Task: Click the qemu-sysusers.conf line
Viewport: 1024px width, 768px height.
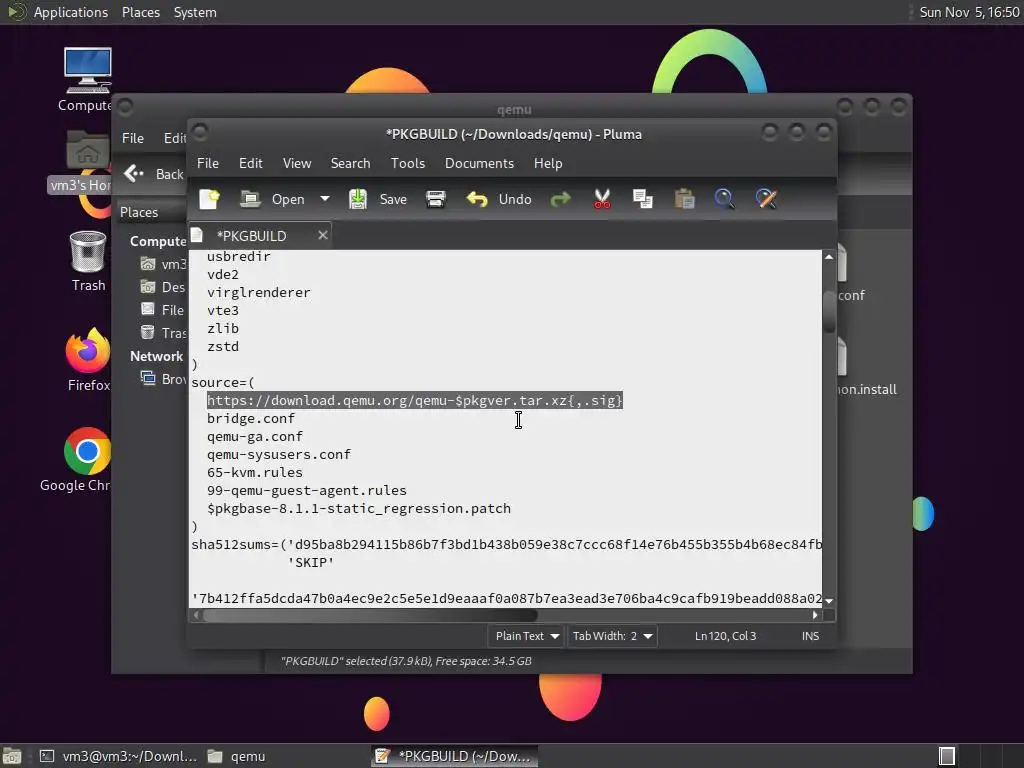Action: click(279, 455)
